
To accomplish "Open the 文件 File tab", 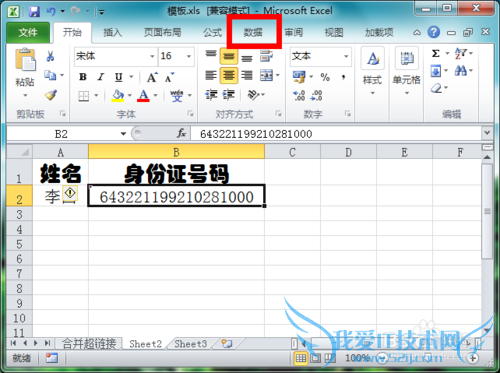I will 28,33.
